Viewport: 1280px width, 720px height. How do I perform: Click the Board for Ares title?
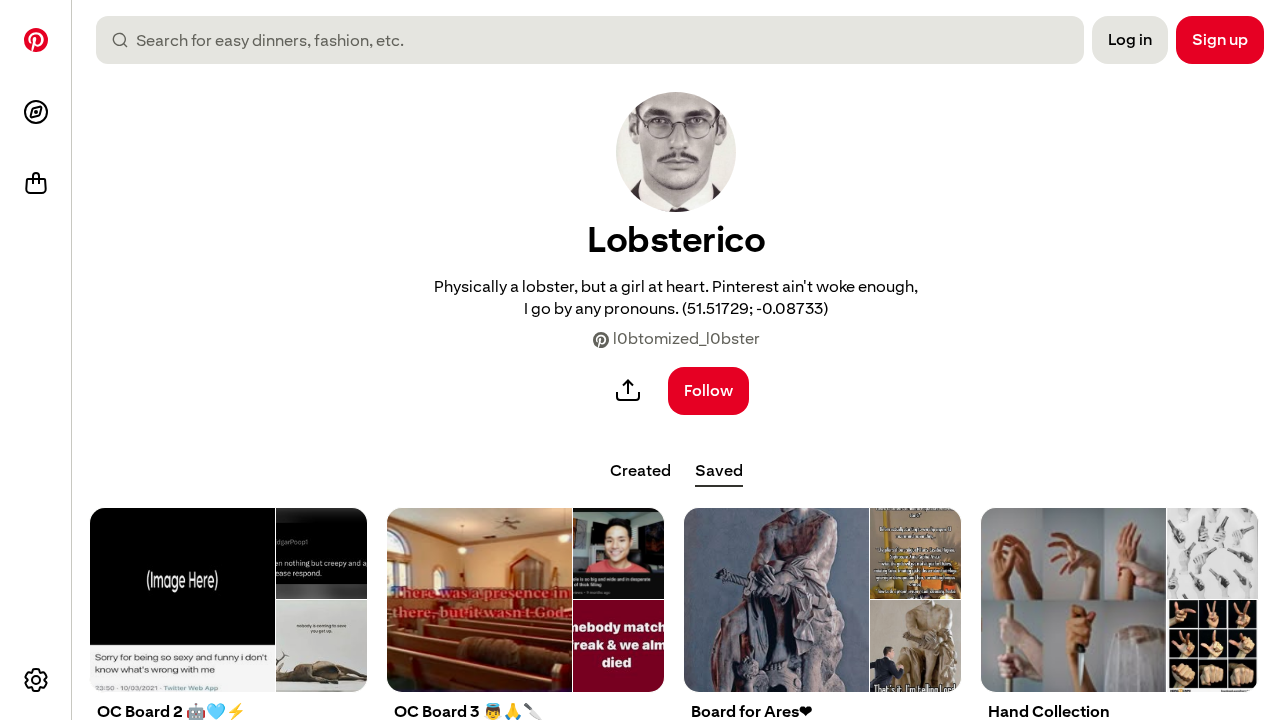pyautogui.click(x=752, y=711)
